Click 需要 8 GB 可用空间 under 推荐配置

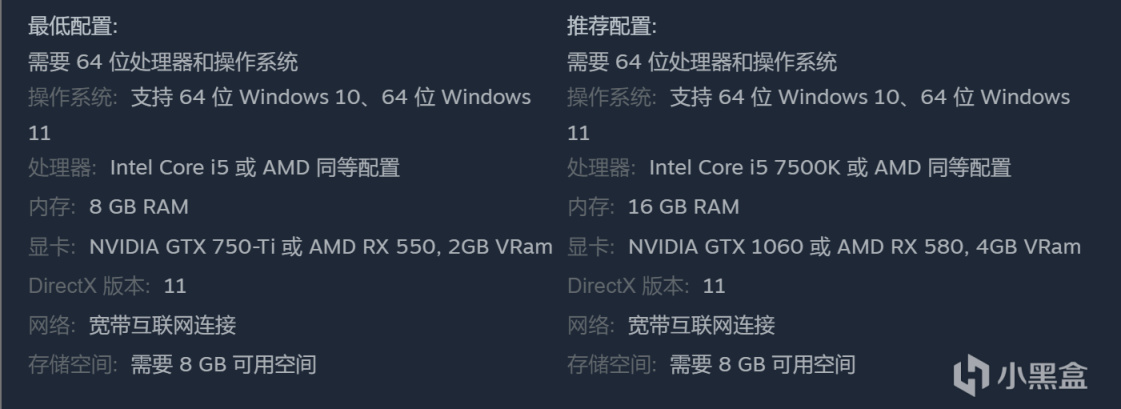[762, 364]
